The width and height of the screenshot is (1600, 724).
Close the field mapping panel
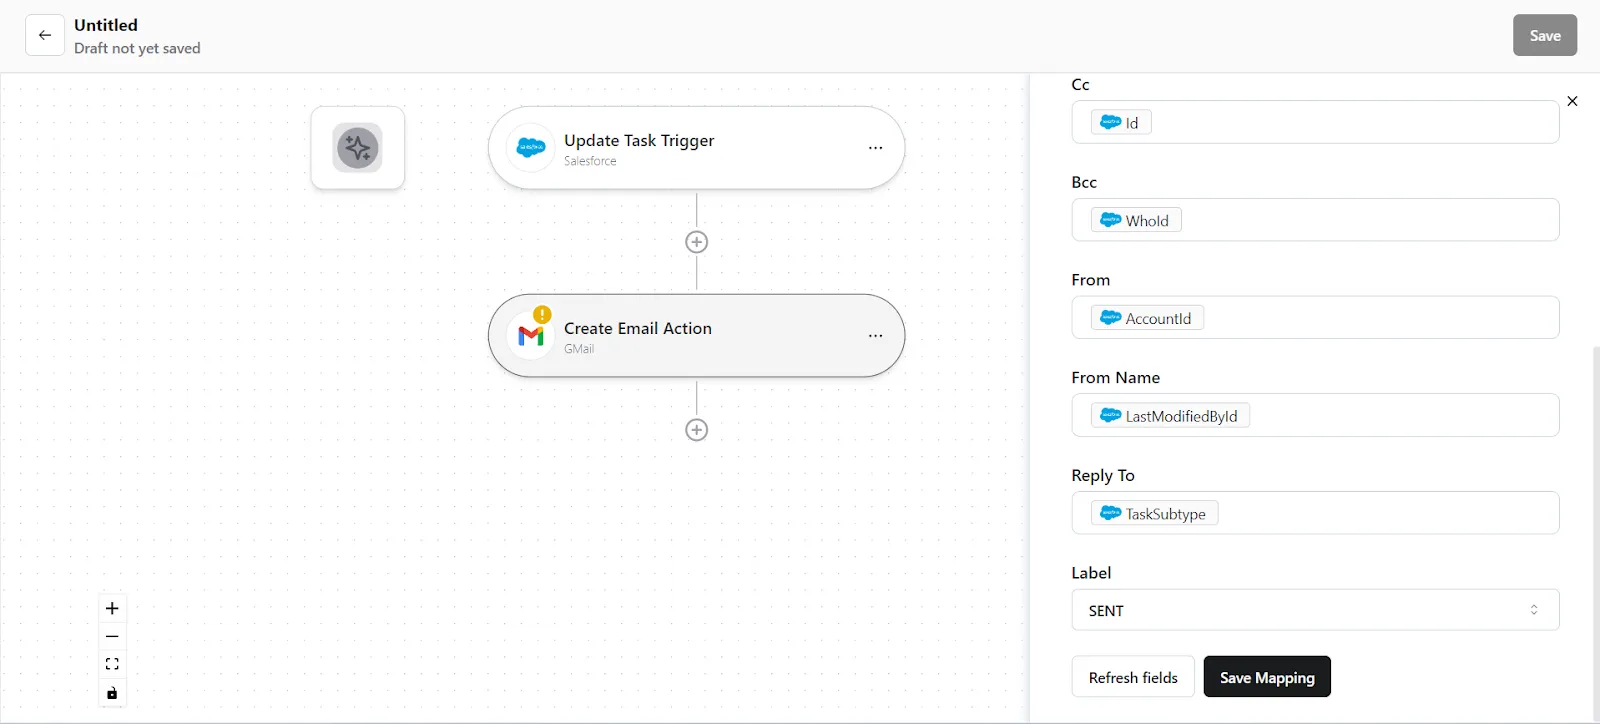click(1572, 101)
